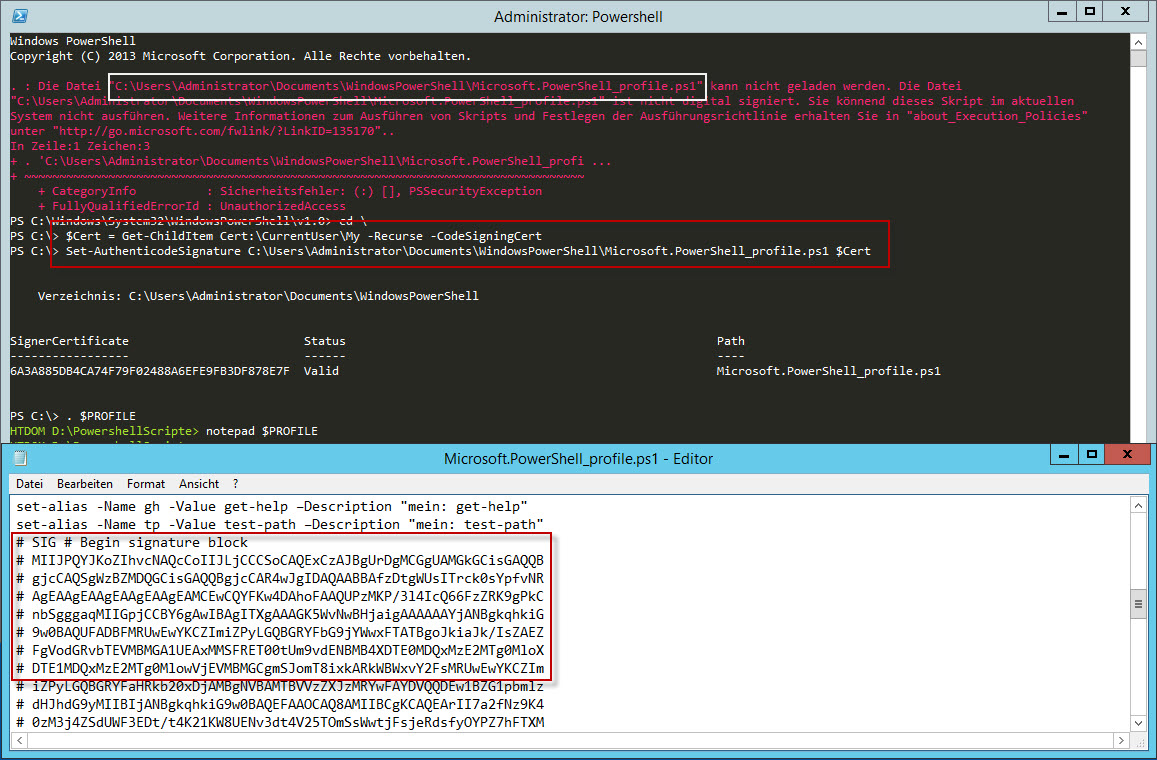This screenshot has width=1157, height=760.
Task: Click the 'set-alias -Name tp' line in Editor
Action: [x=280, y=525]
